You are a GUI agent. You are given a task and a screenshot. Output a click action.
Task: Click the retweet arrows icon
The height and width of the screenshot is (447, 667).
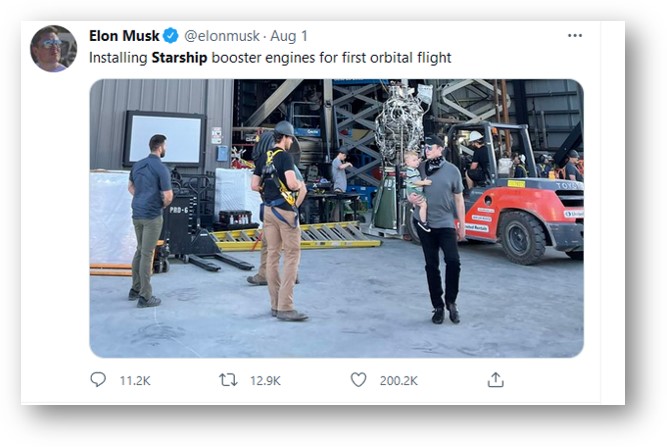click(x=228, y=380)
